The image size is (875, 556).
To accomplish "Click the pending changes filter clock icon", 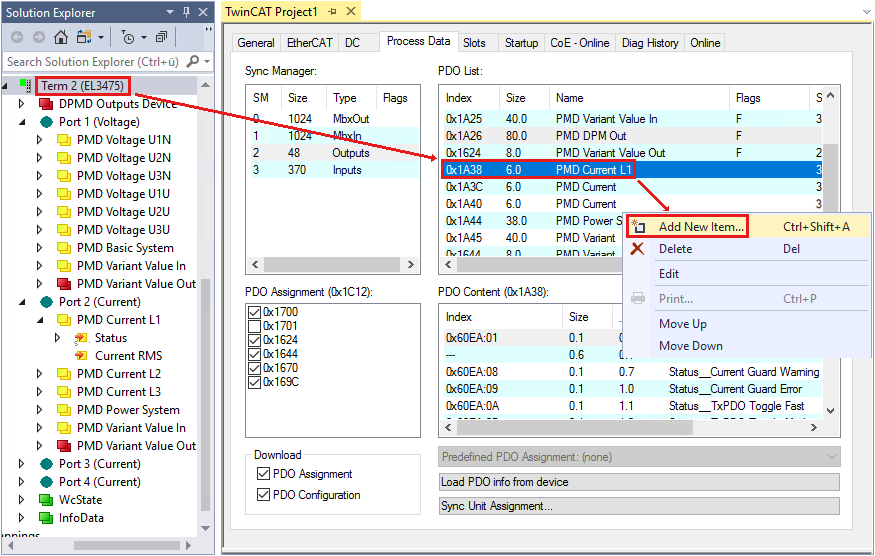I will (128, 37).
